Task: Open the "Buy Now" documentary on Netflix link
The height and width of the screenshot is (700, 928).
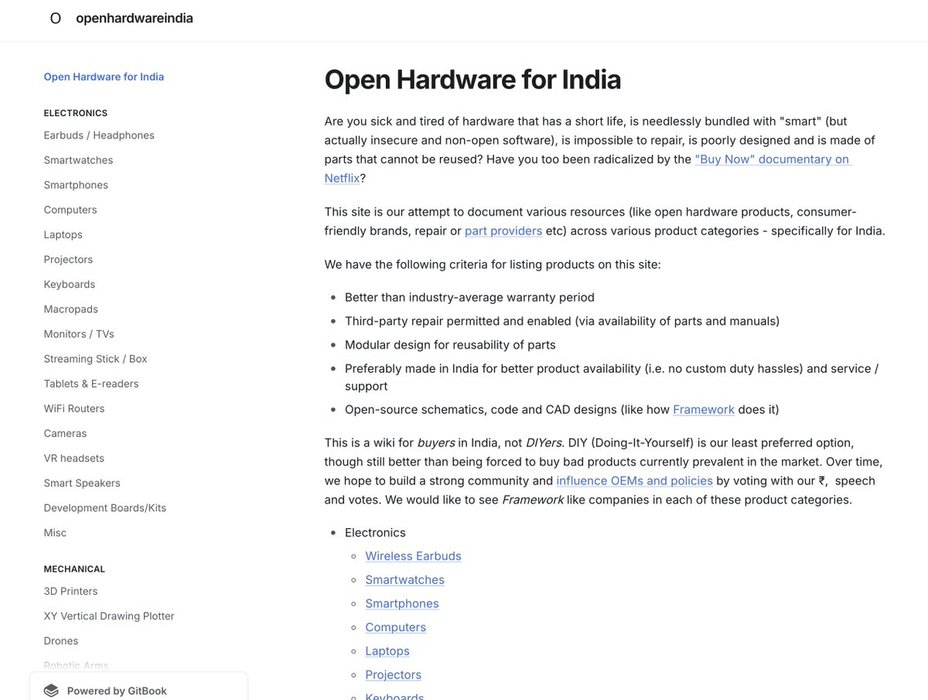Action: tap(773, 159)
